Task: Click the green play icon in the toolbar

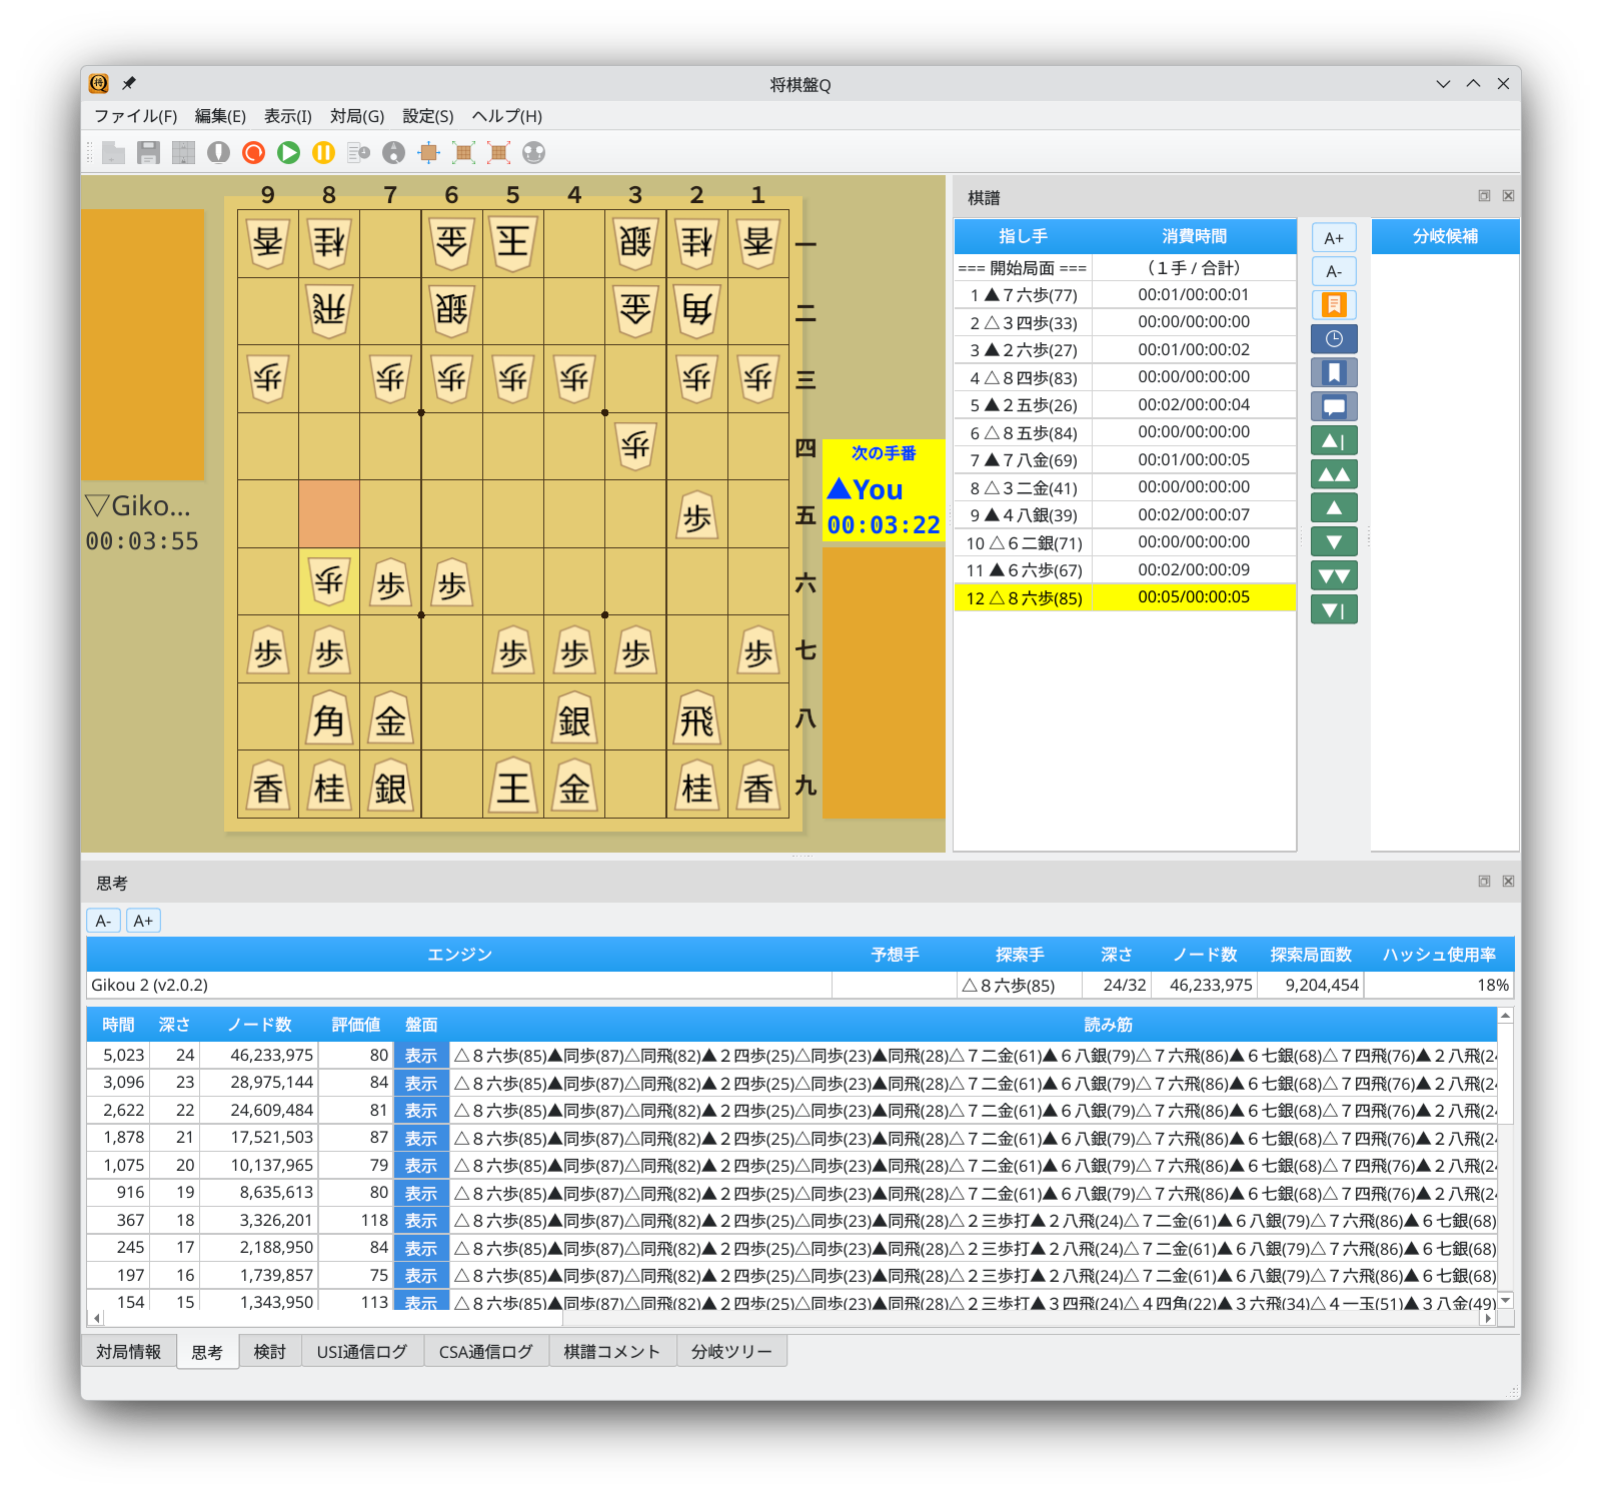Action: 288,152
